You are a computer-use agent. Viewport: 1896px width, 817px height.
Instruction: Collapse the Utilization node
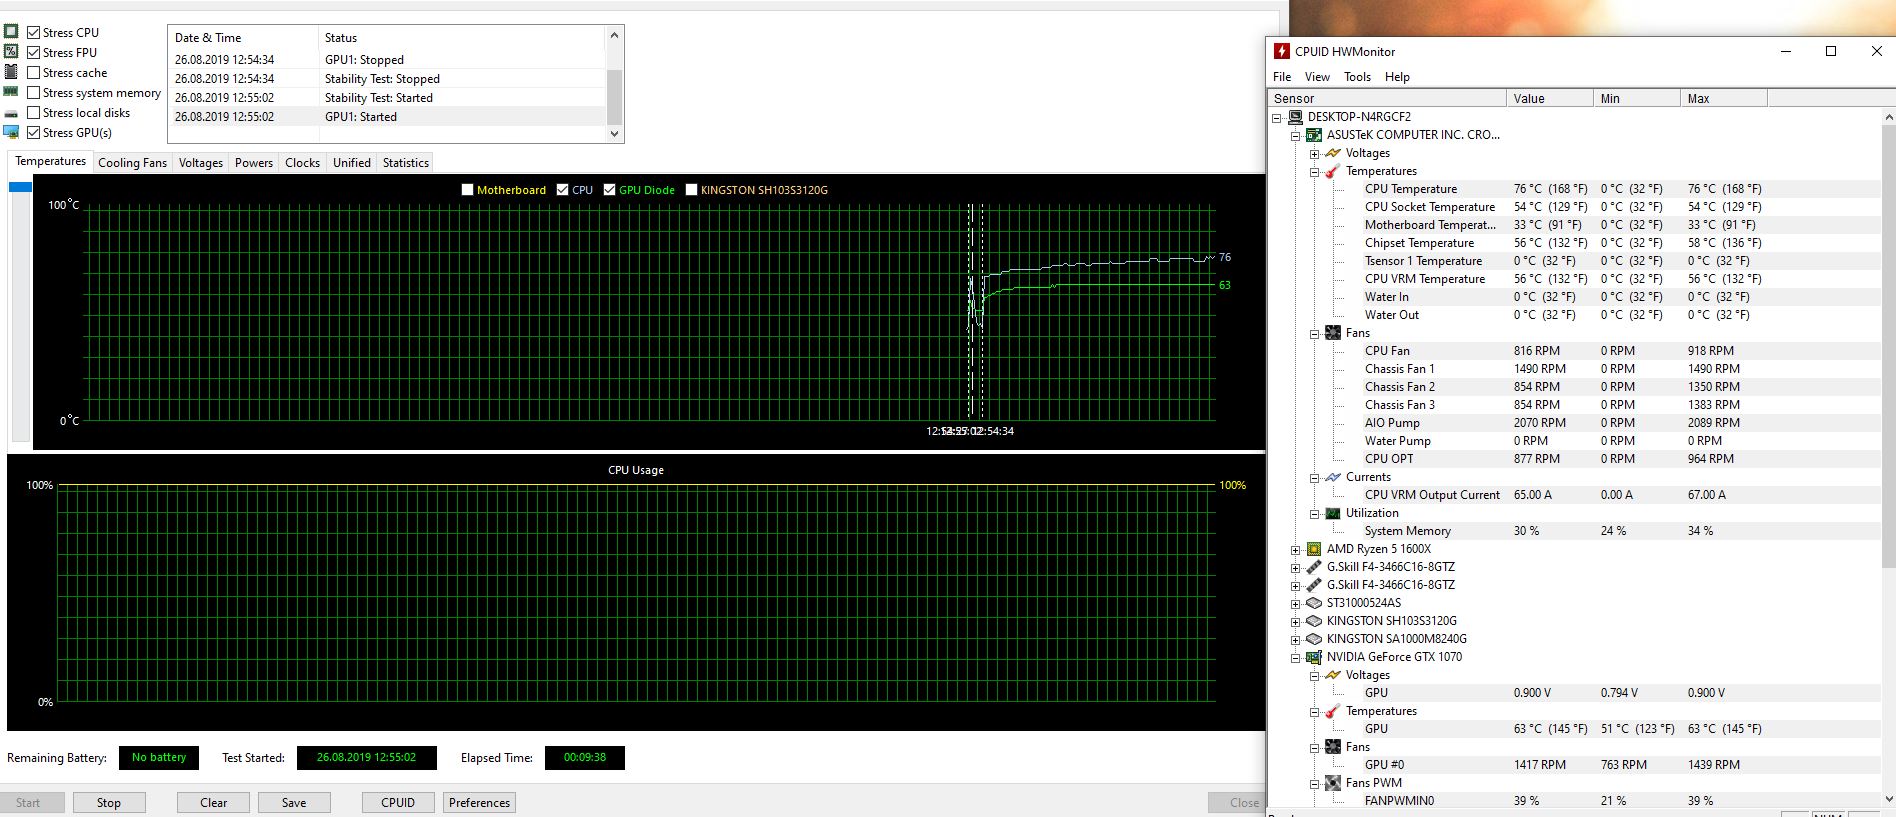pyautogui.click(x=1315, y=514)
